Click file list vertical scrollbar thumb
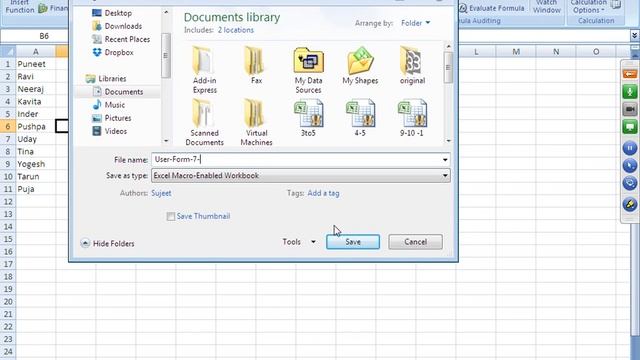Image resolution: width=640 pixels, height=360 pixels. [x=448, y=68]
